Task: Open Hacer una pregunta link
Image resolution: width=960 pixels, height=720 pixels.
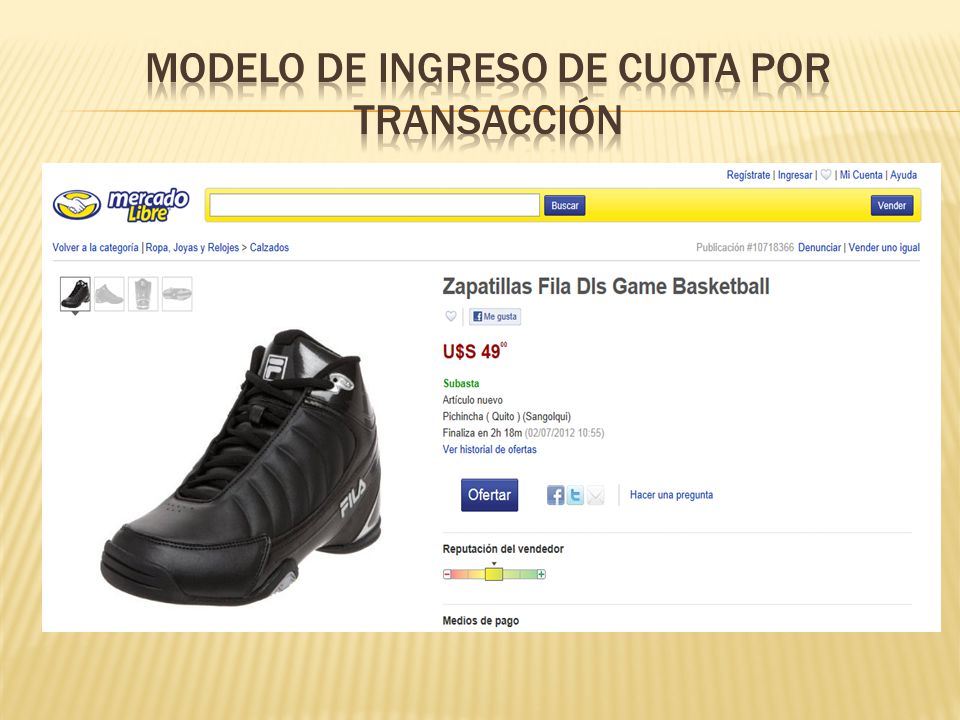Action: pos(671,495)
